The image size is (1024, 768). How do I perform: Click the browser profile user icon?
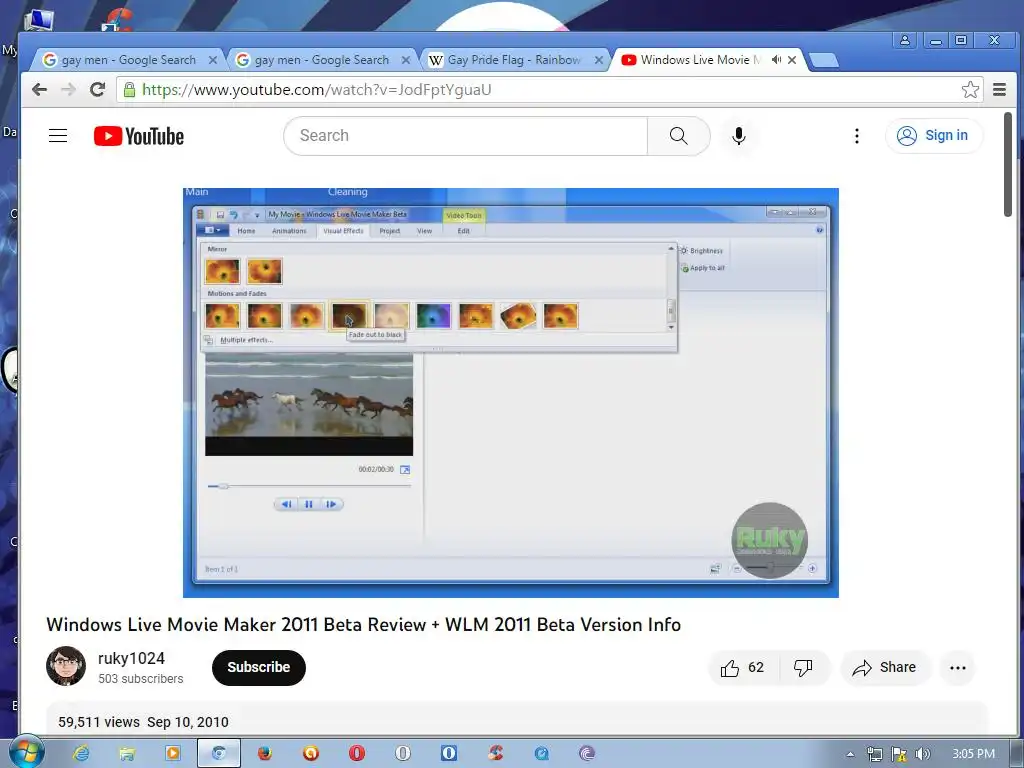click(905, 40)
